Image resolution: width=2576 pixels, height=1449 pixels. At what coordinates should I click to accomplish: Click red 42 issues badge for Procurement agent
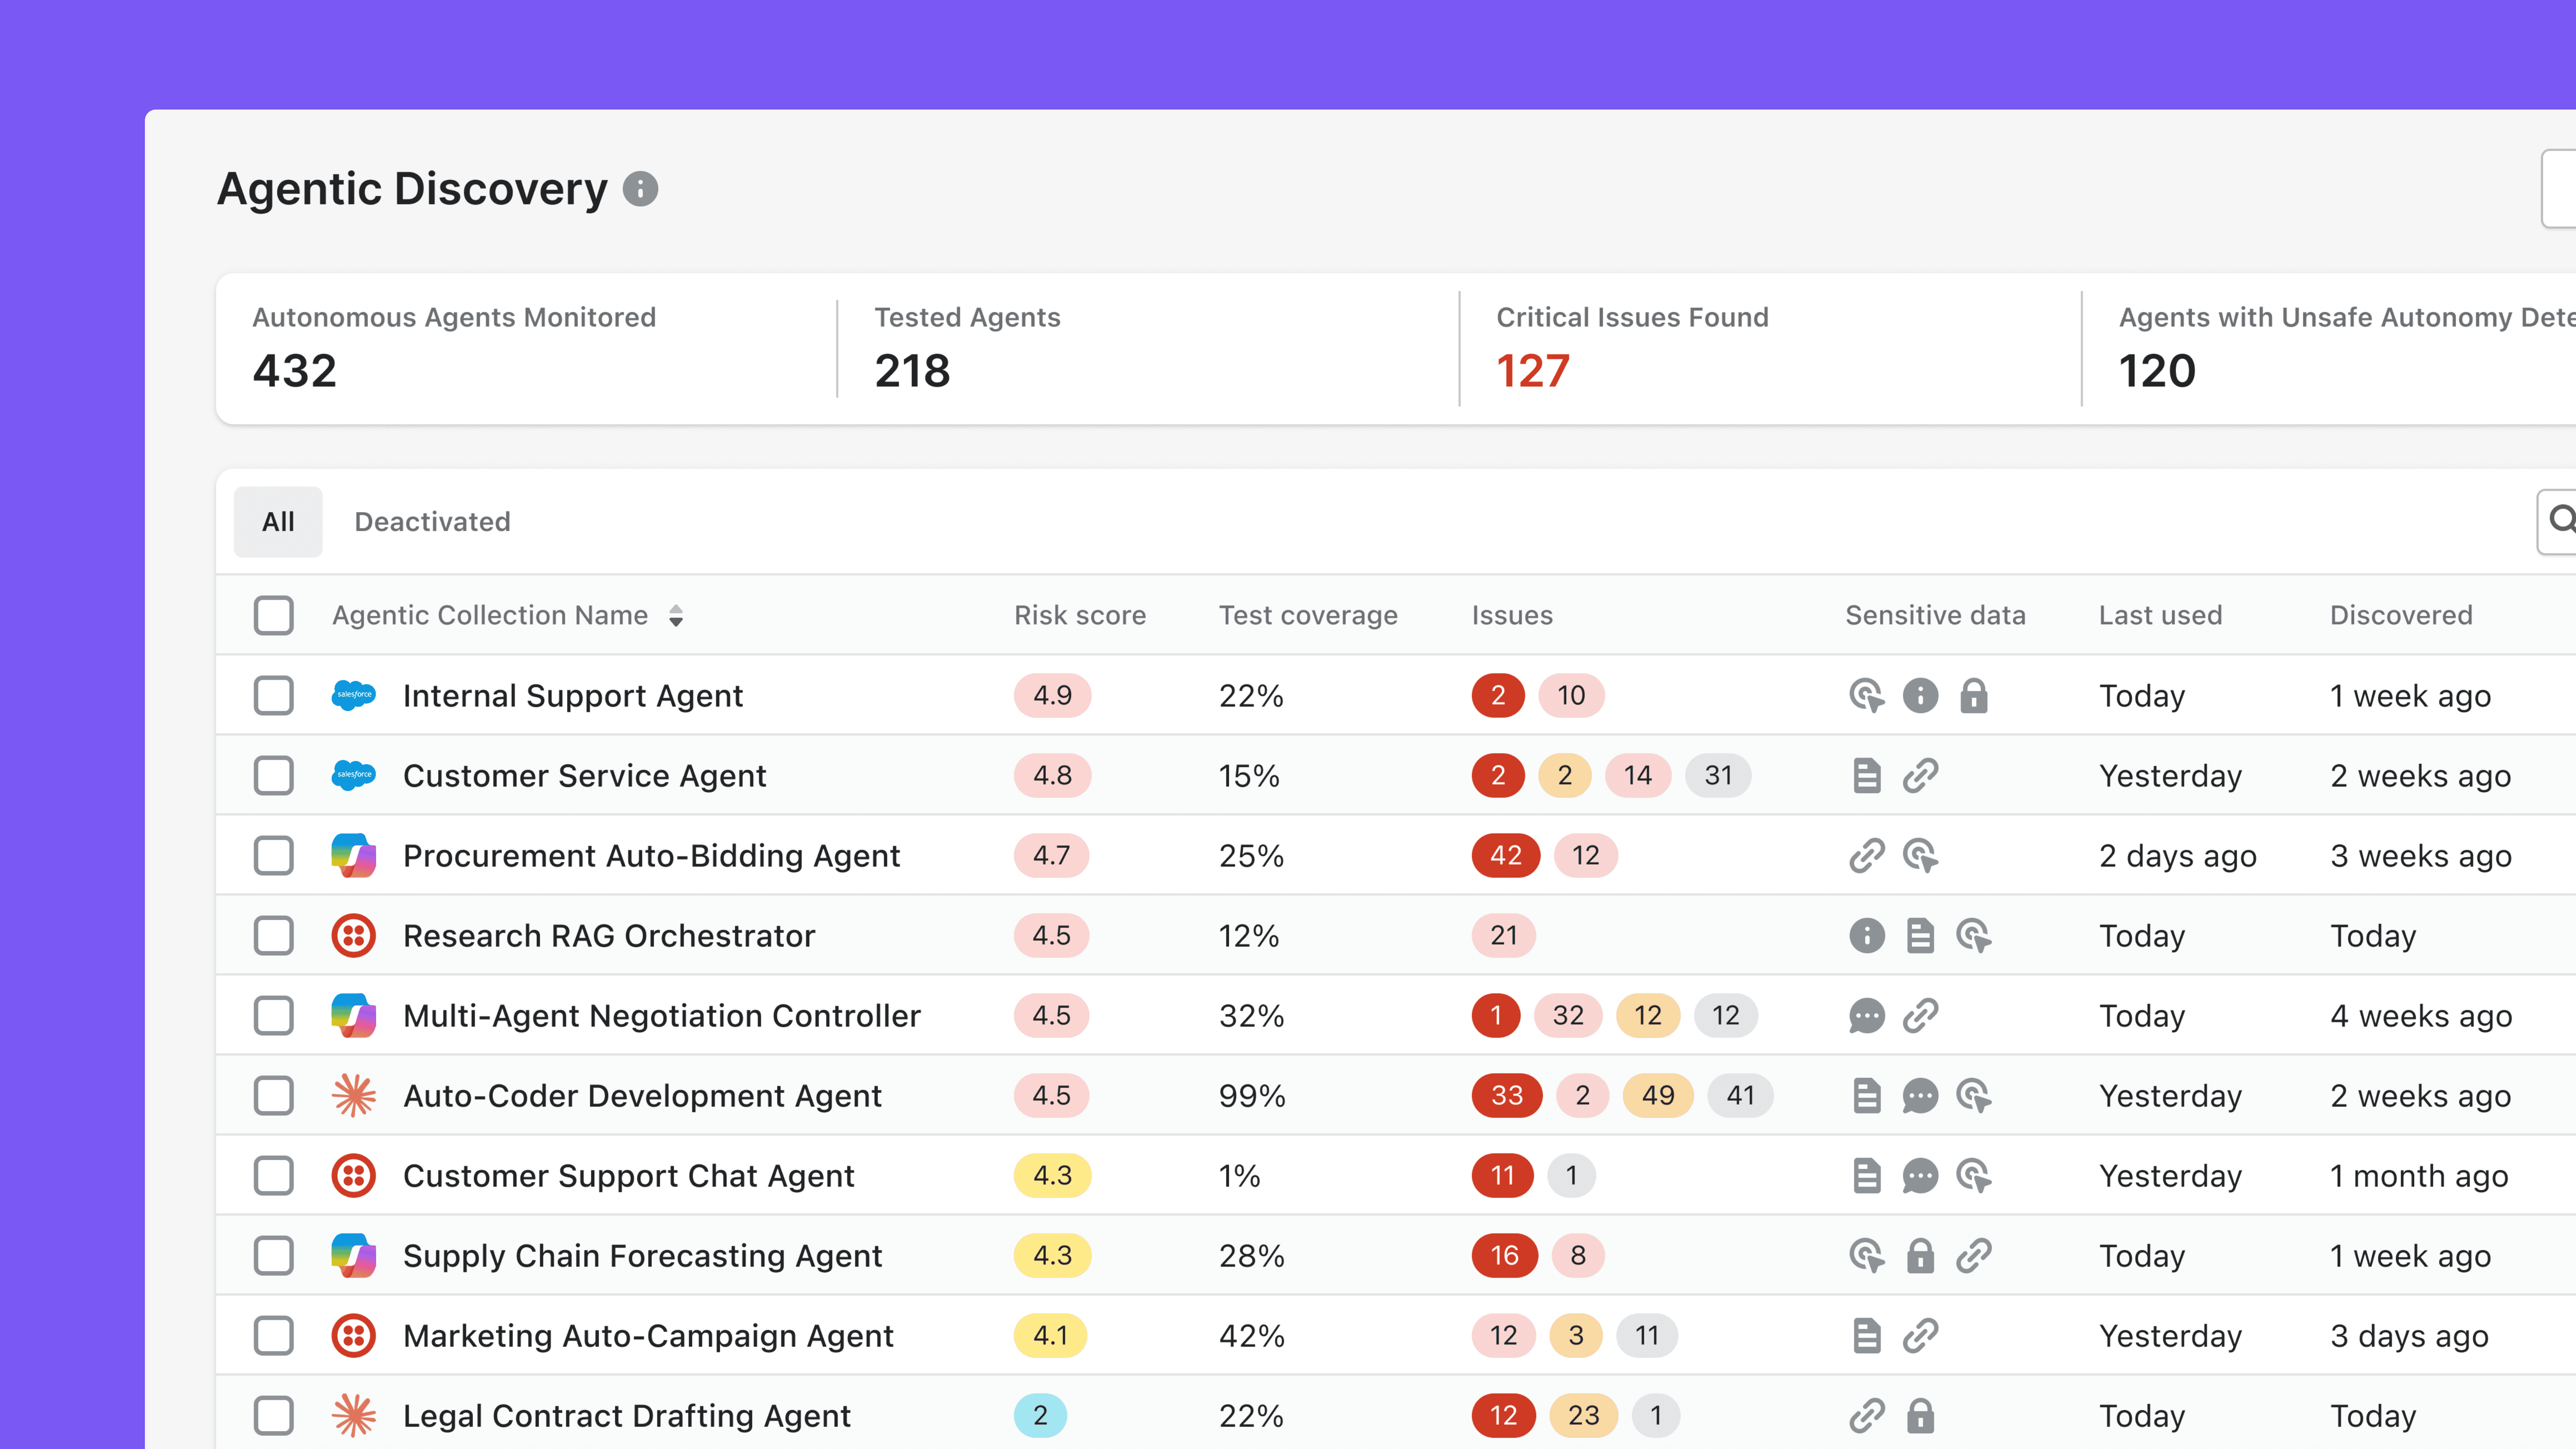[x=1504, y=855]
